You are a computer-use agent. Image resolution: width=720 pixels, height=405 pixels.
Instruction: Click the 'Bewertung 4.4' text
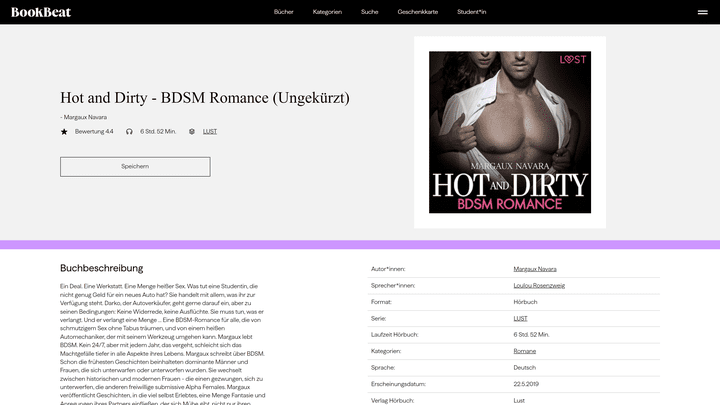point(94,131)
